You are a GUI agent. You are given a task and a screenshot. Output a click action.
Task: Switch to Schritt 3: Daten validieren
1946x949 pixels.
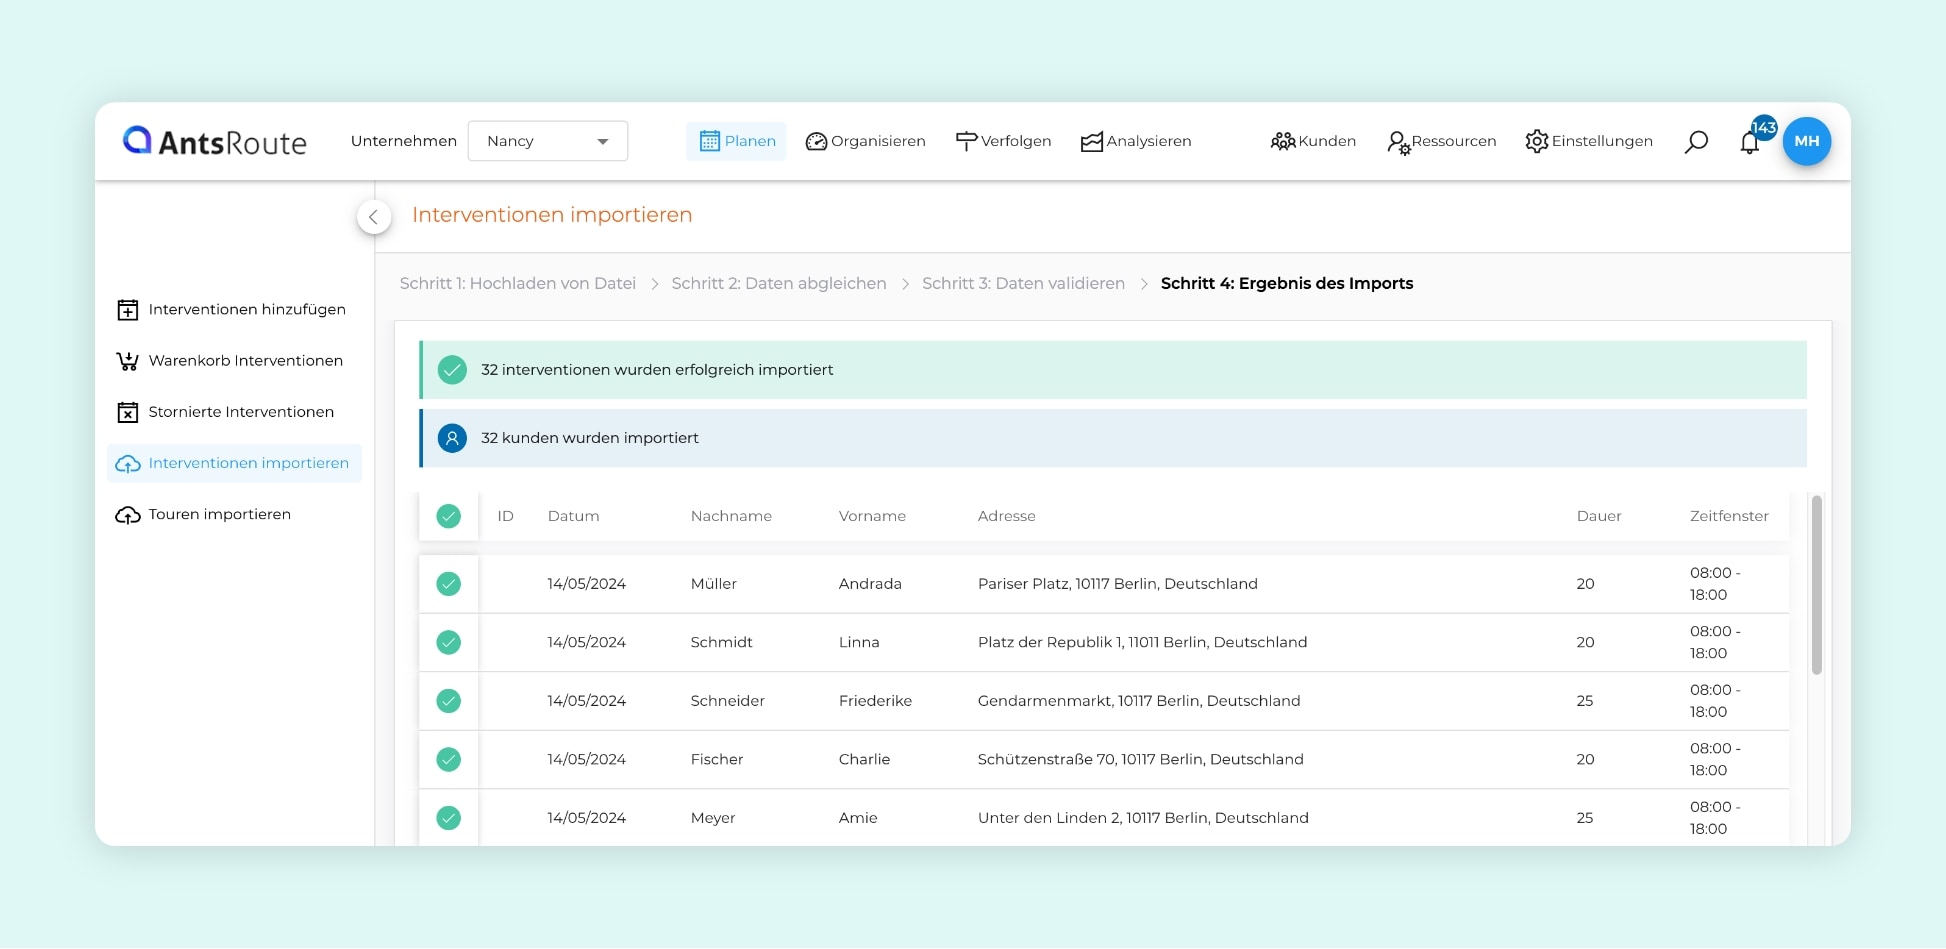1023,283
